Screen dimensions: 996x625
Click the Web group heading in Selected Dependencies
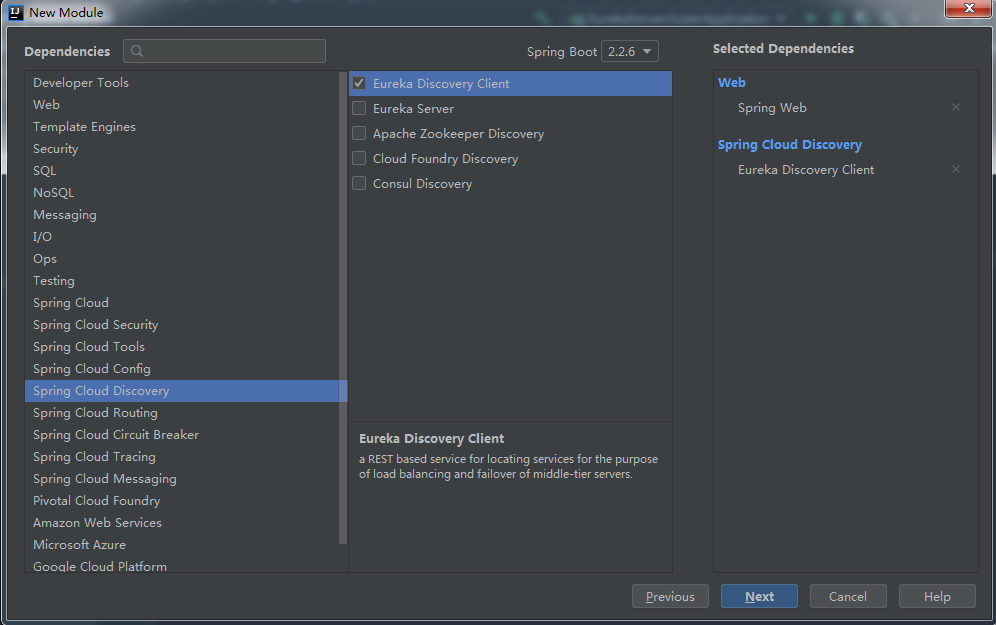(732, 83)
